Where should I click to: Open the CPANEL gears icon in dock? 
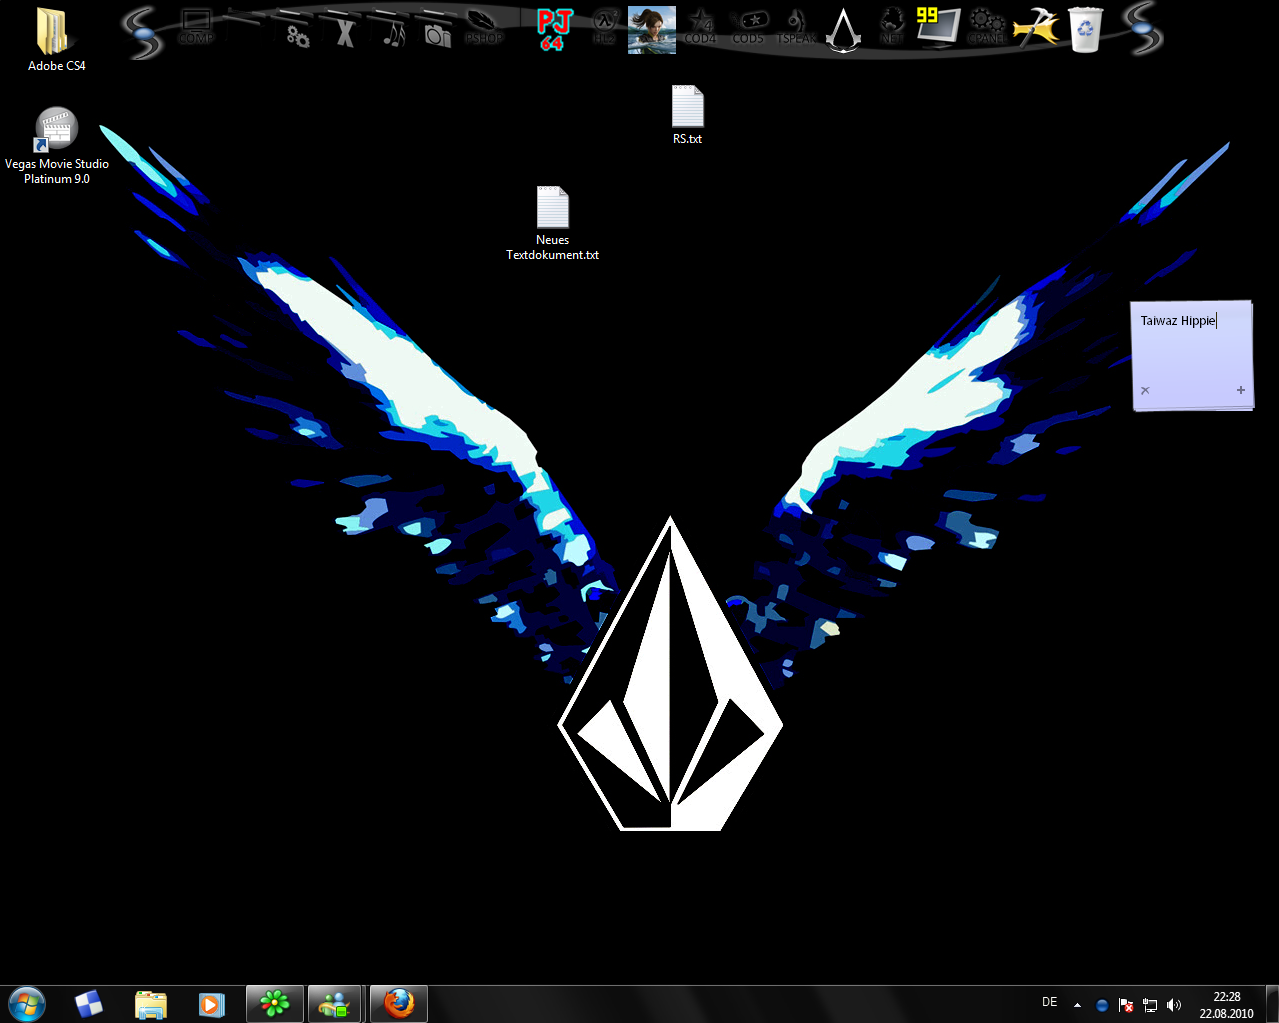[986, 28]
